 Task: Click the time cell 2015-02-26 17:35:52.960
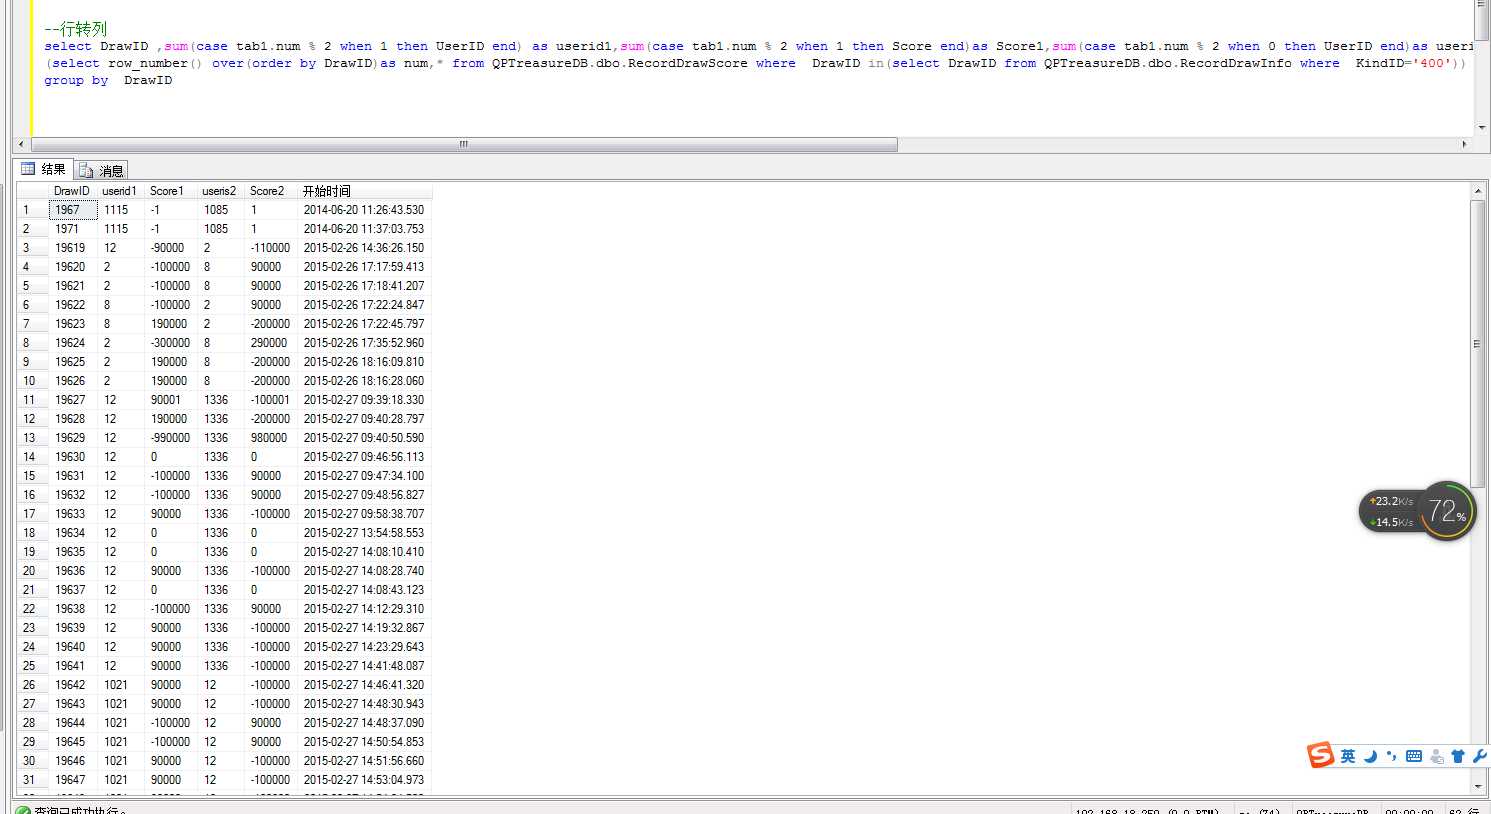tap(365, 343)
